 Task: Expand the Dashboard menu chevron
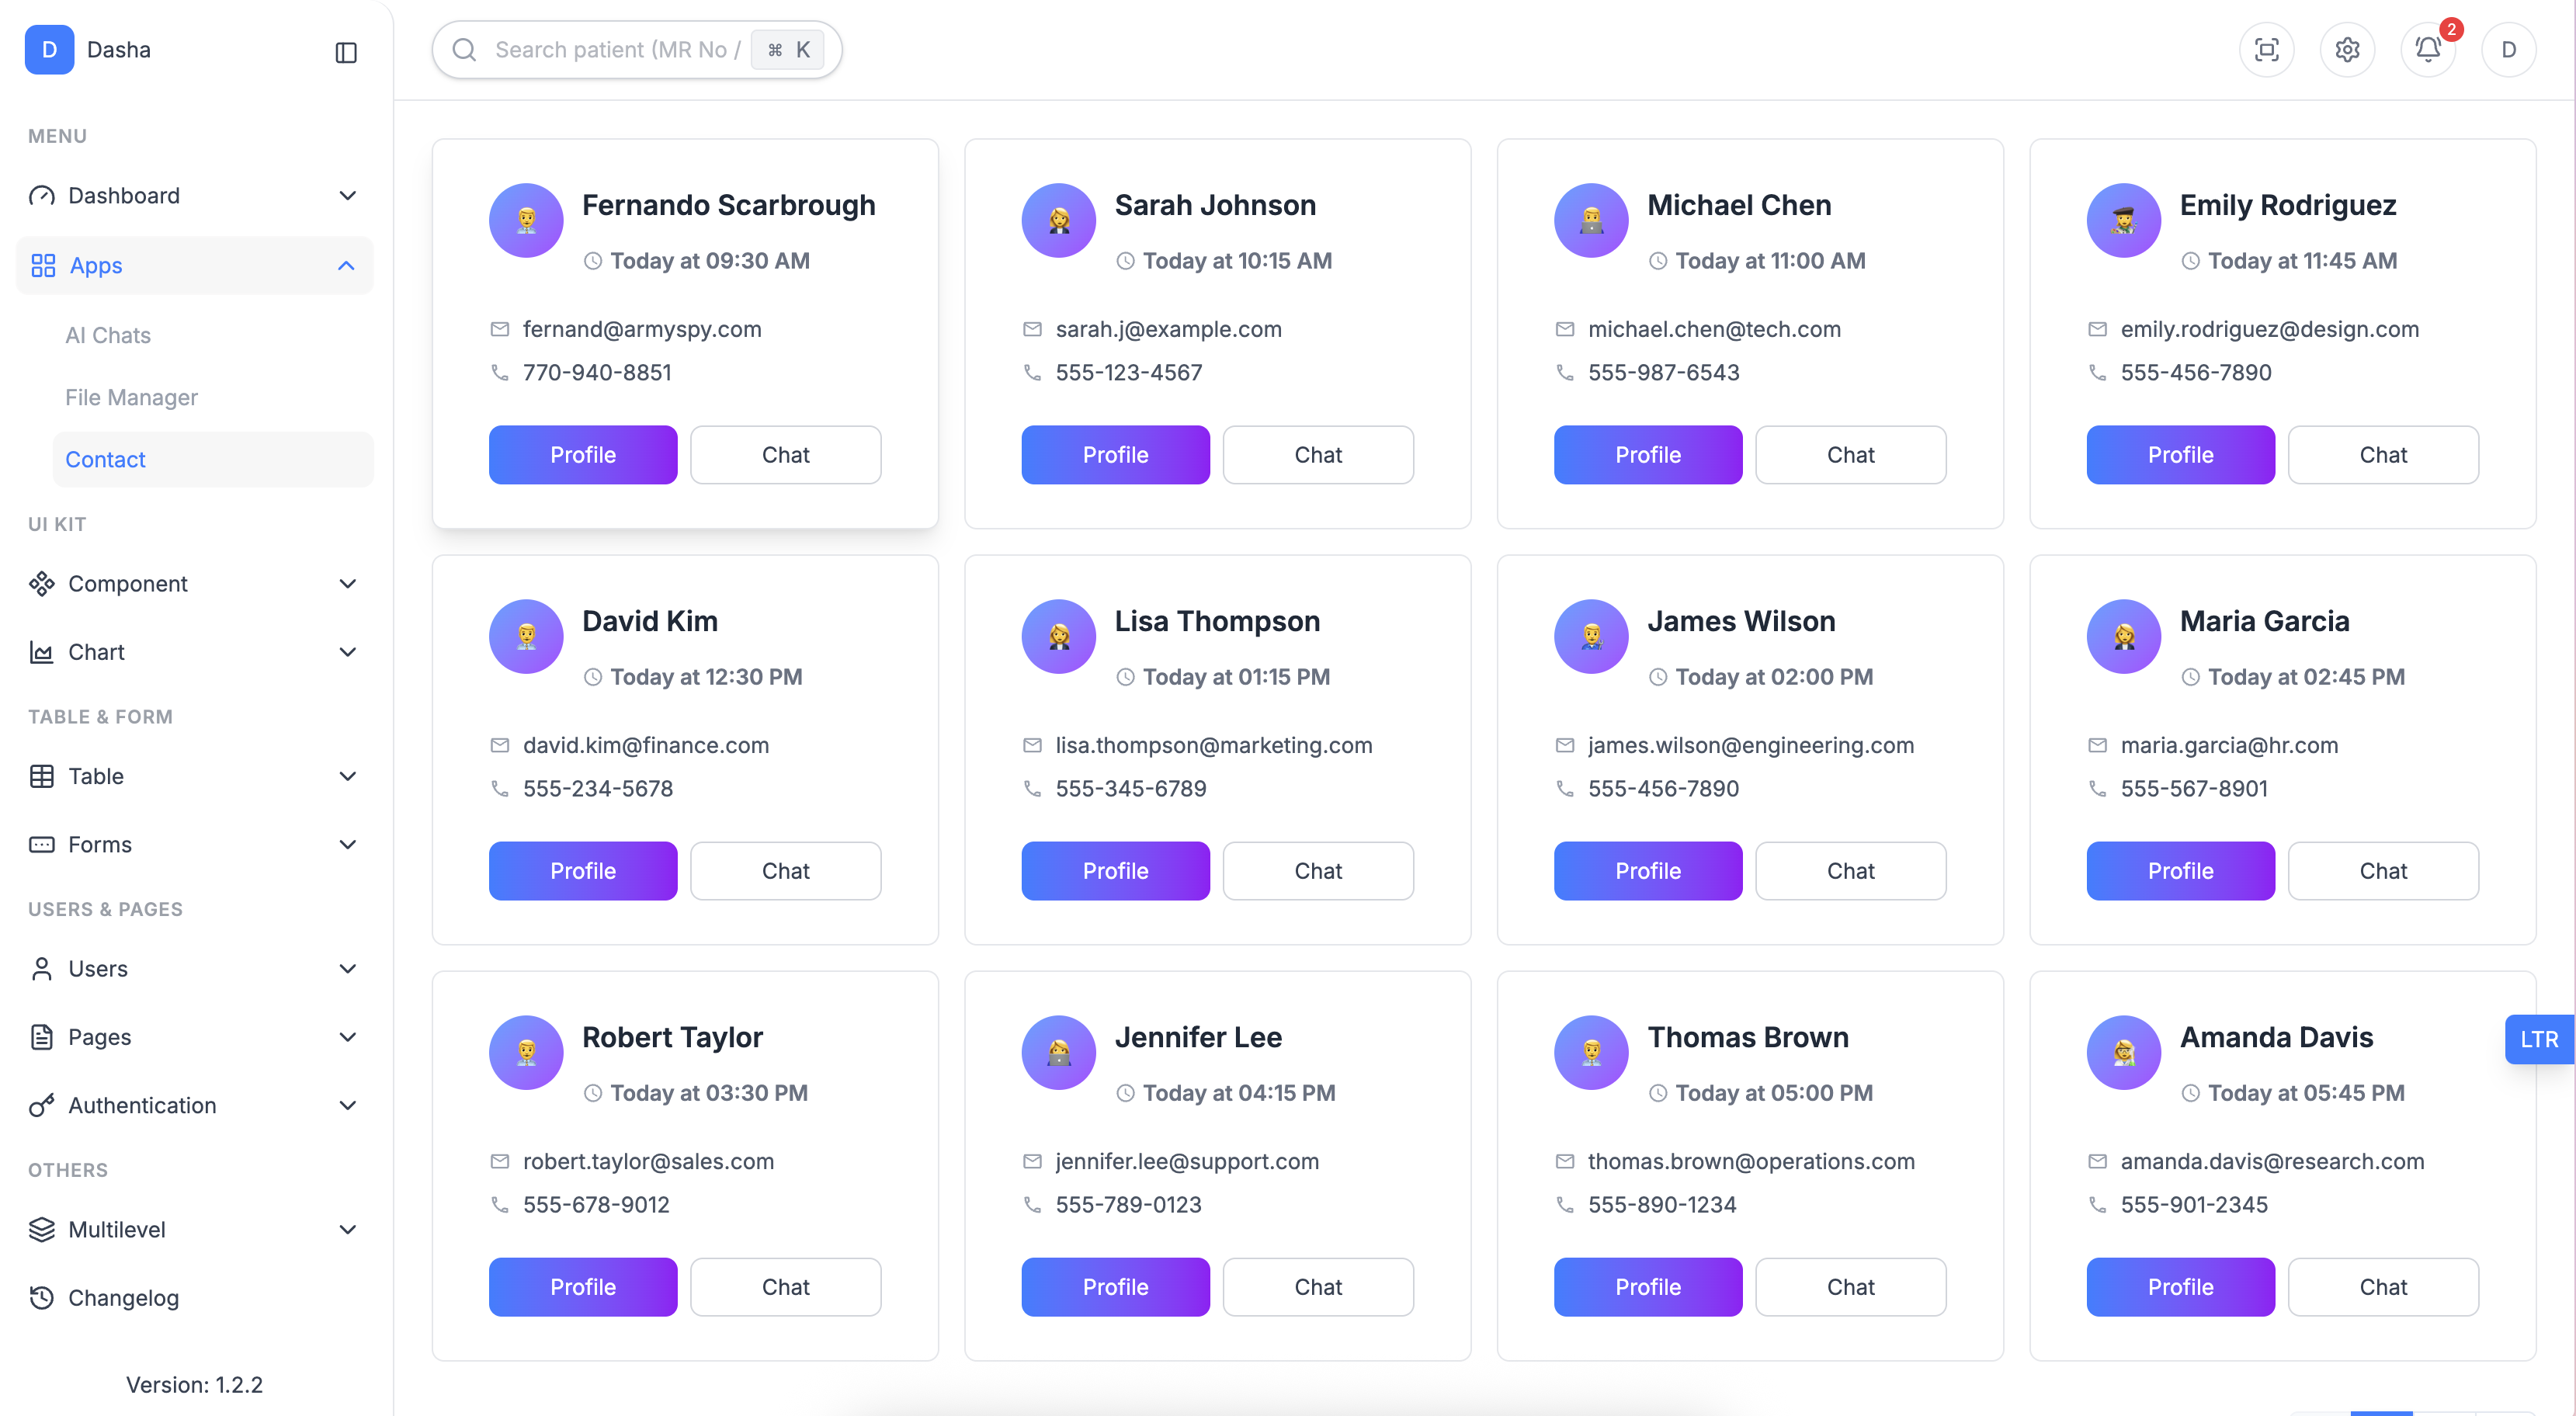tap(347, 196)
